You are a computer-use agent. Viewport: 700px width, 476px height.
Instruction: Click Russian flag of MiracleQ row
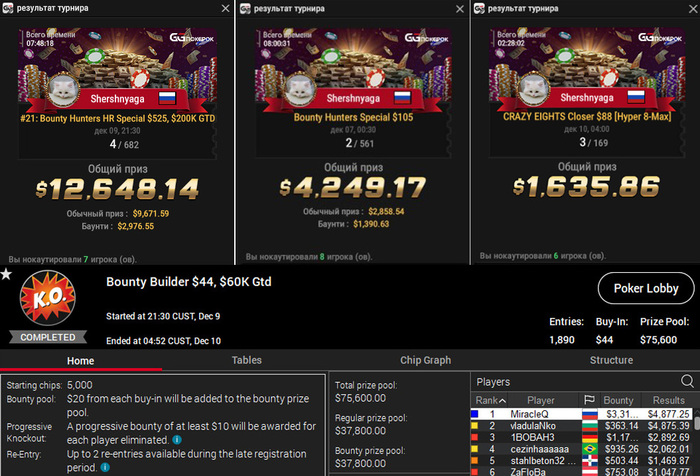[x=590, y=414]
